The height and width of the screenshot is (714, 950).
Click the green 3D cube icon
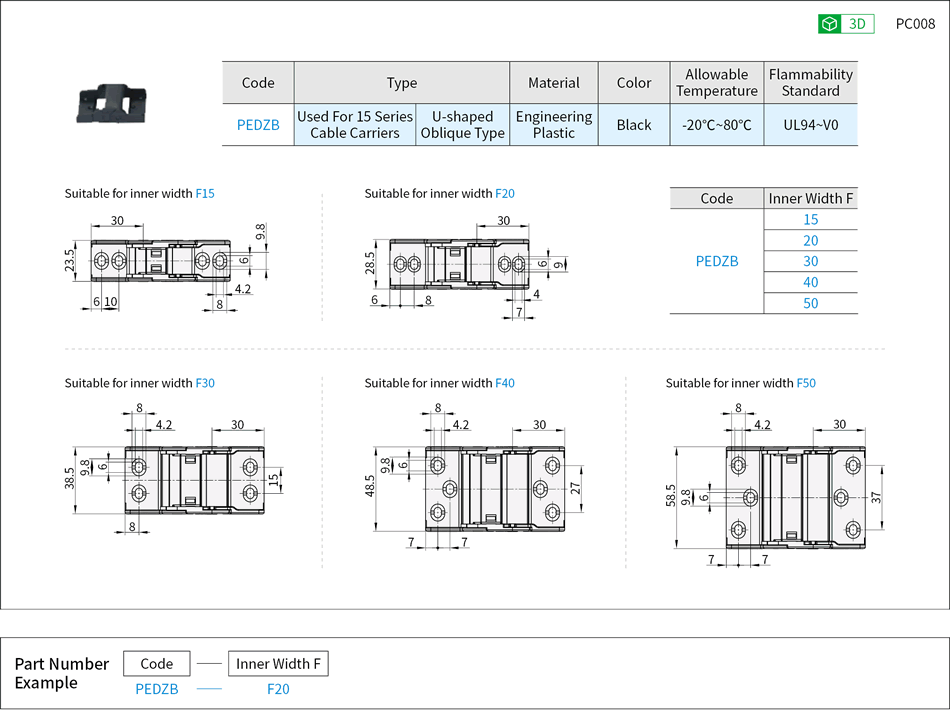pos(829,24)
